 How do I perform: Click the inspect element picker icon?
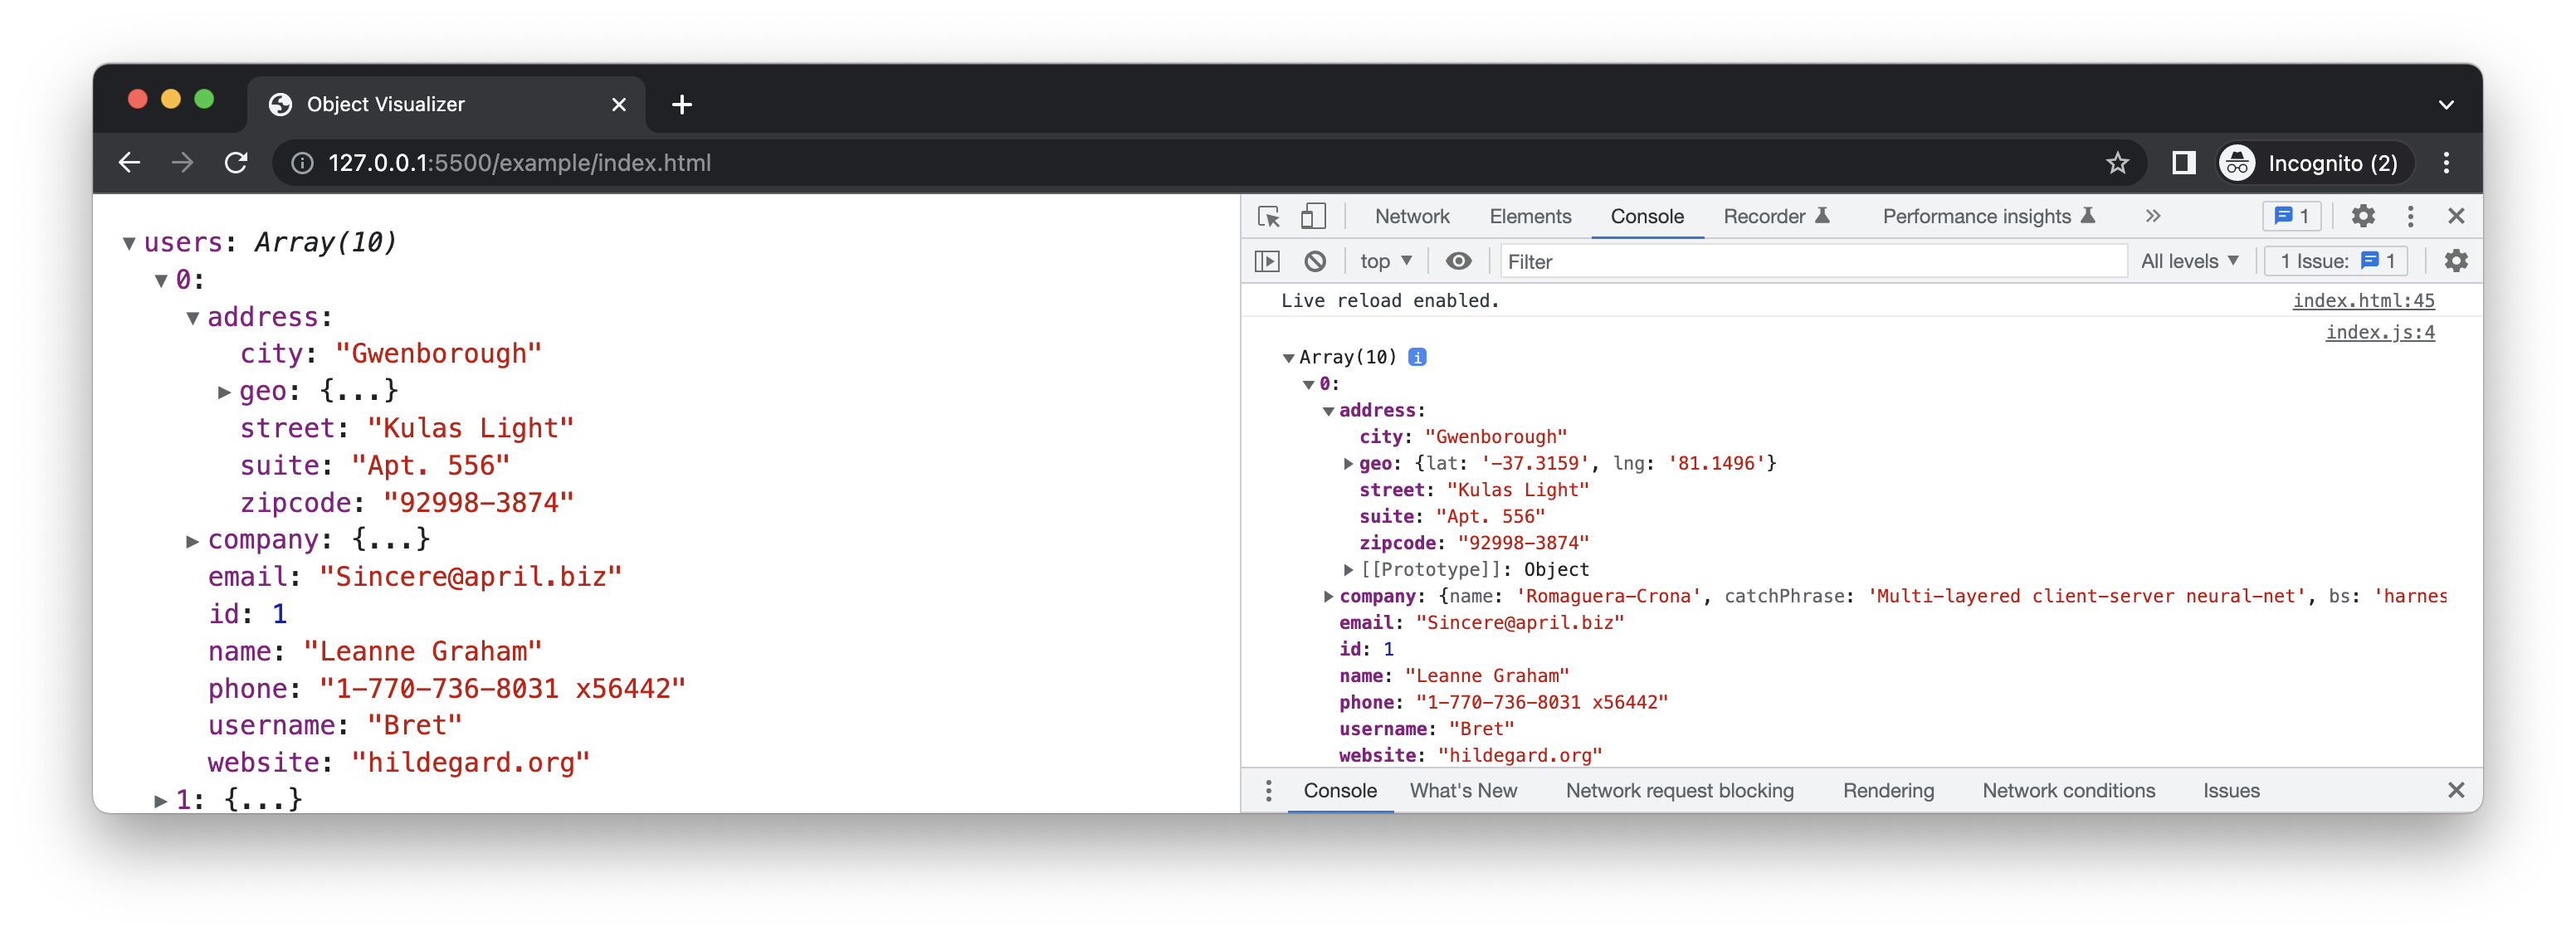pyautogui.click(x=1268, y=216)
